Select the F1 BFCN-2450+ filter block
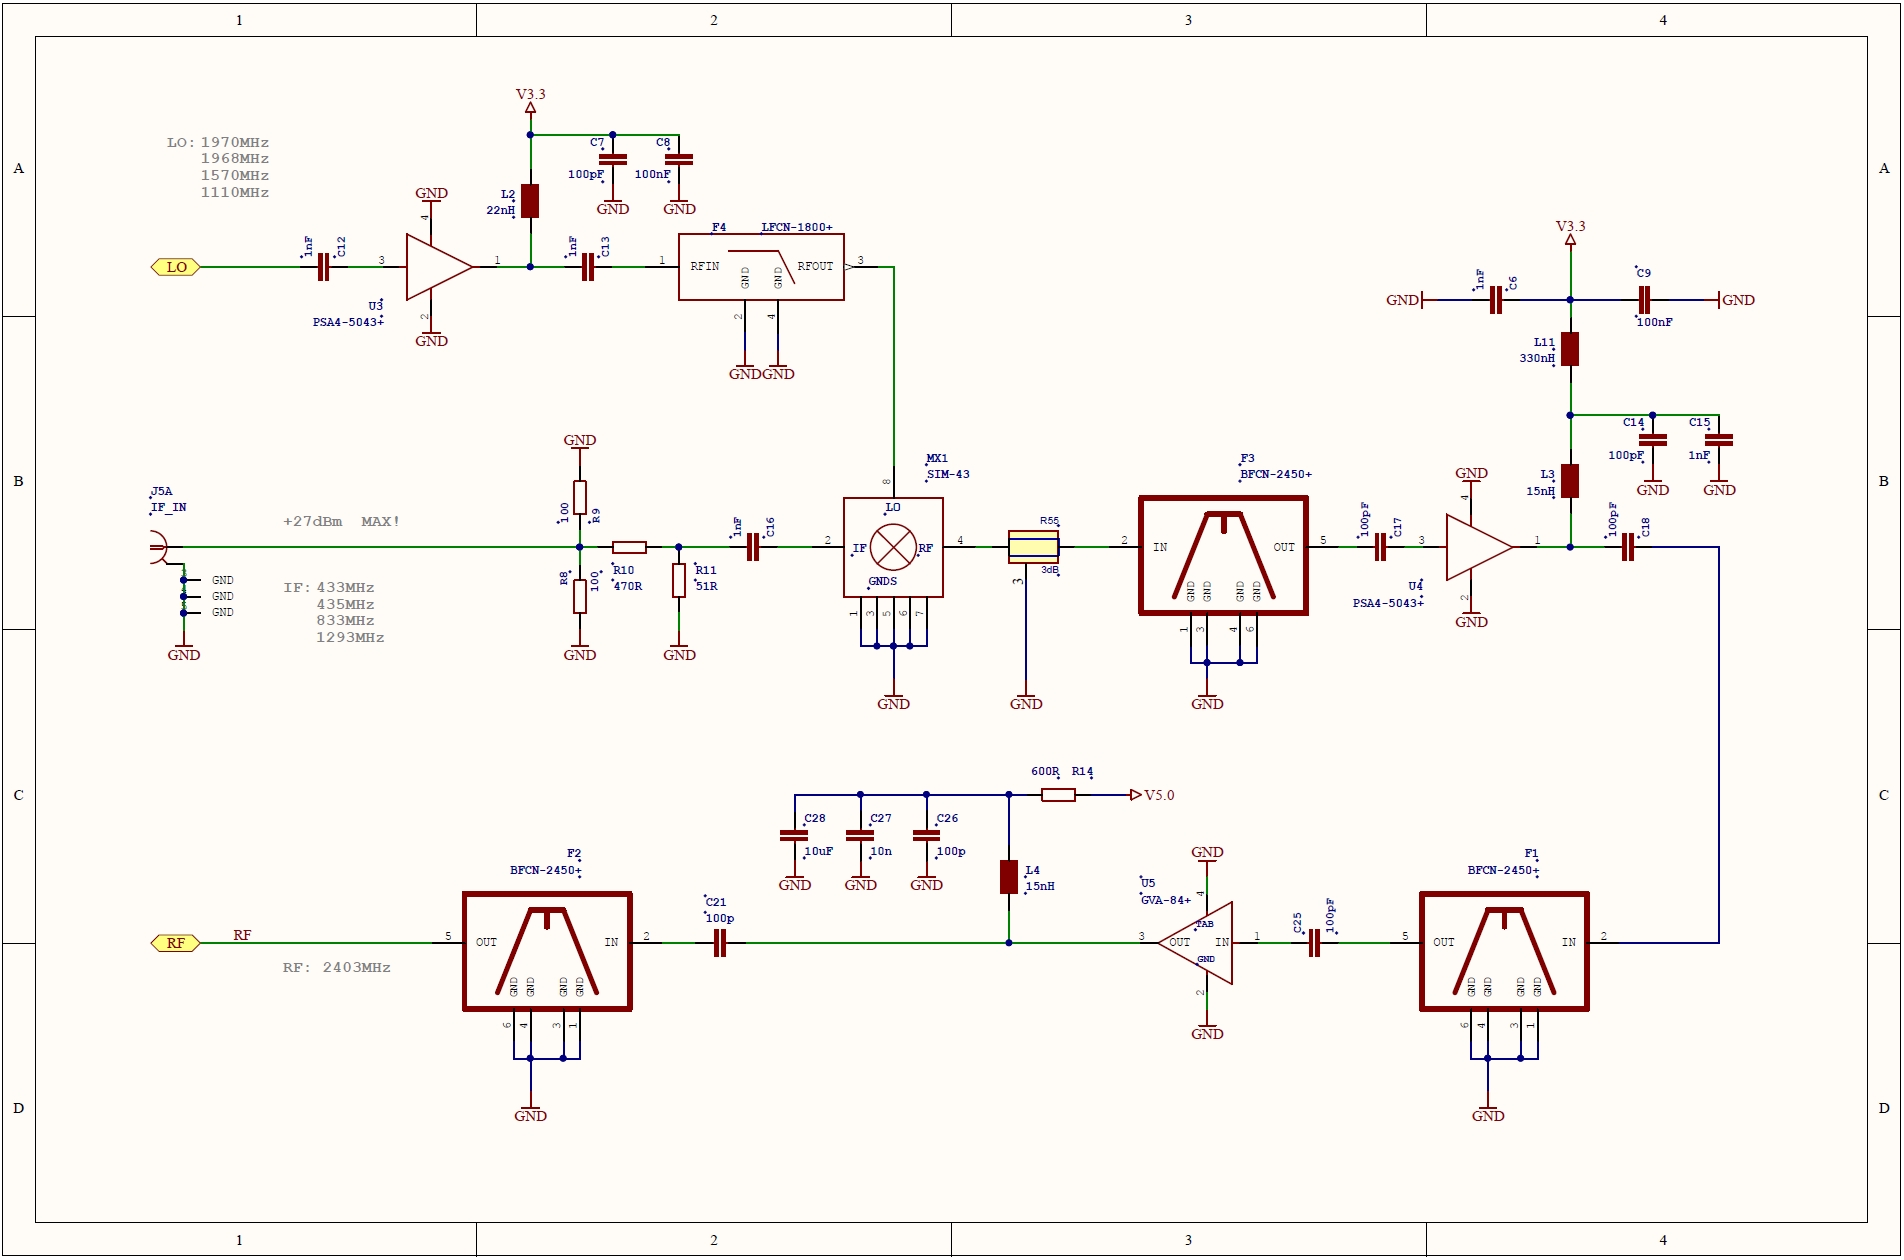 coord(1504,952)
